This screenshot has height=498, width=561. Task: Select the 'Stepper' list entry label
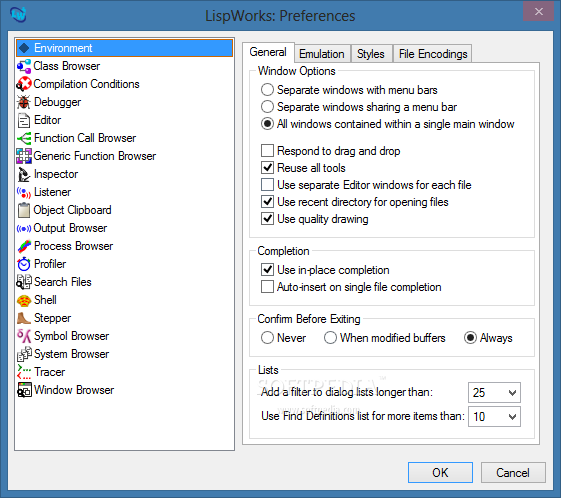click(x=53, y=318)
